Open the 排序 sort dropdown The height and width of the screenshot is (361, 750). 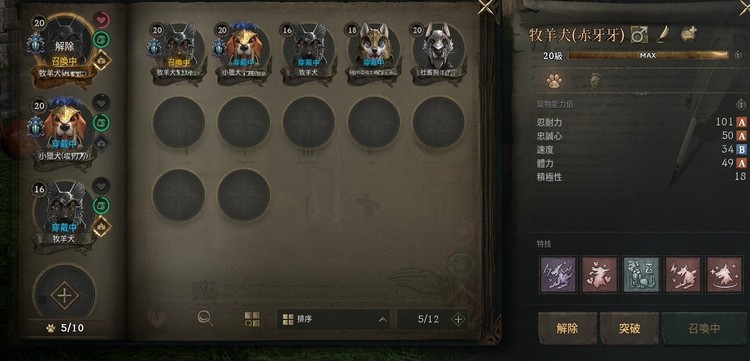coord(334,319)
